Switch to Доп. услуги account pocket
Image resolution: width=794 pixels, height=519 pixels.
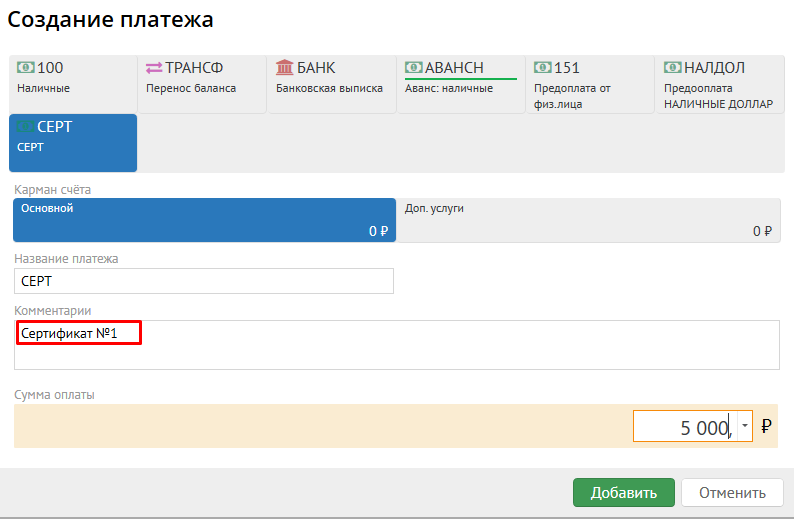point(588,220)
